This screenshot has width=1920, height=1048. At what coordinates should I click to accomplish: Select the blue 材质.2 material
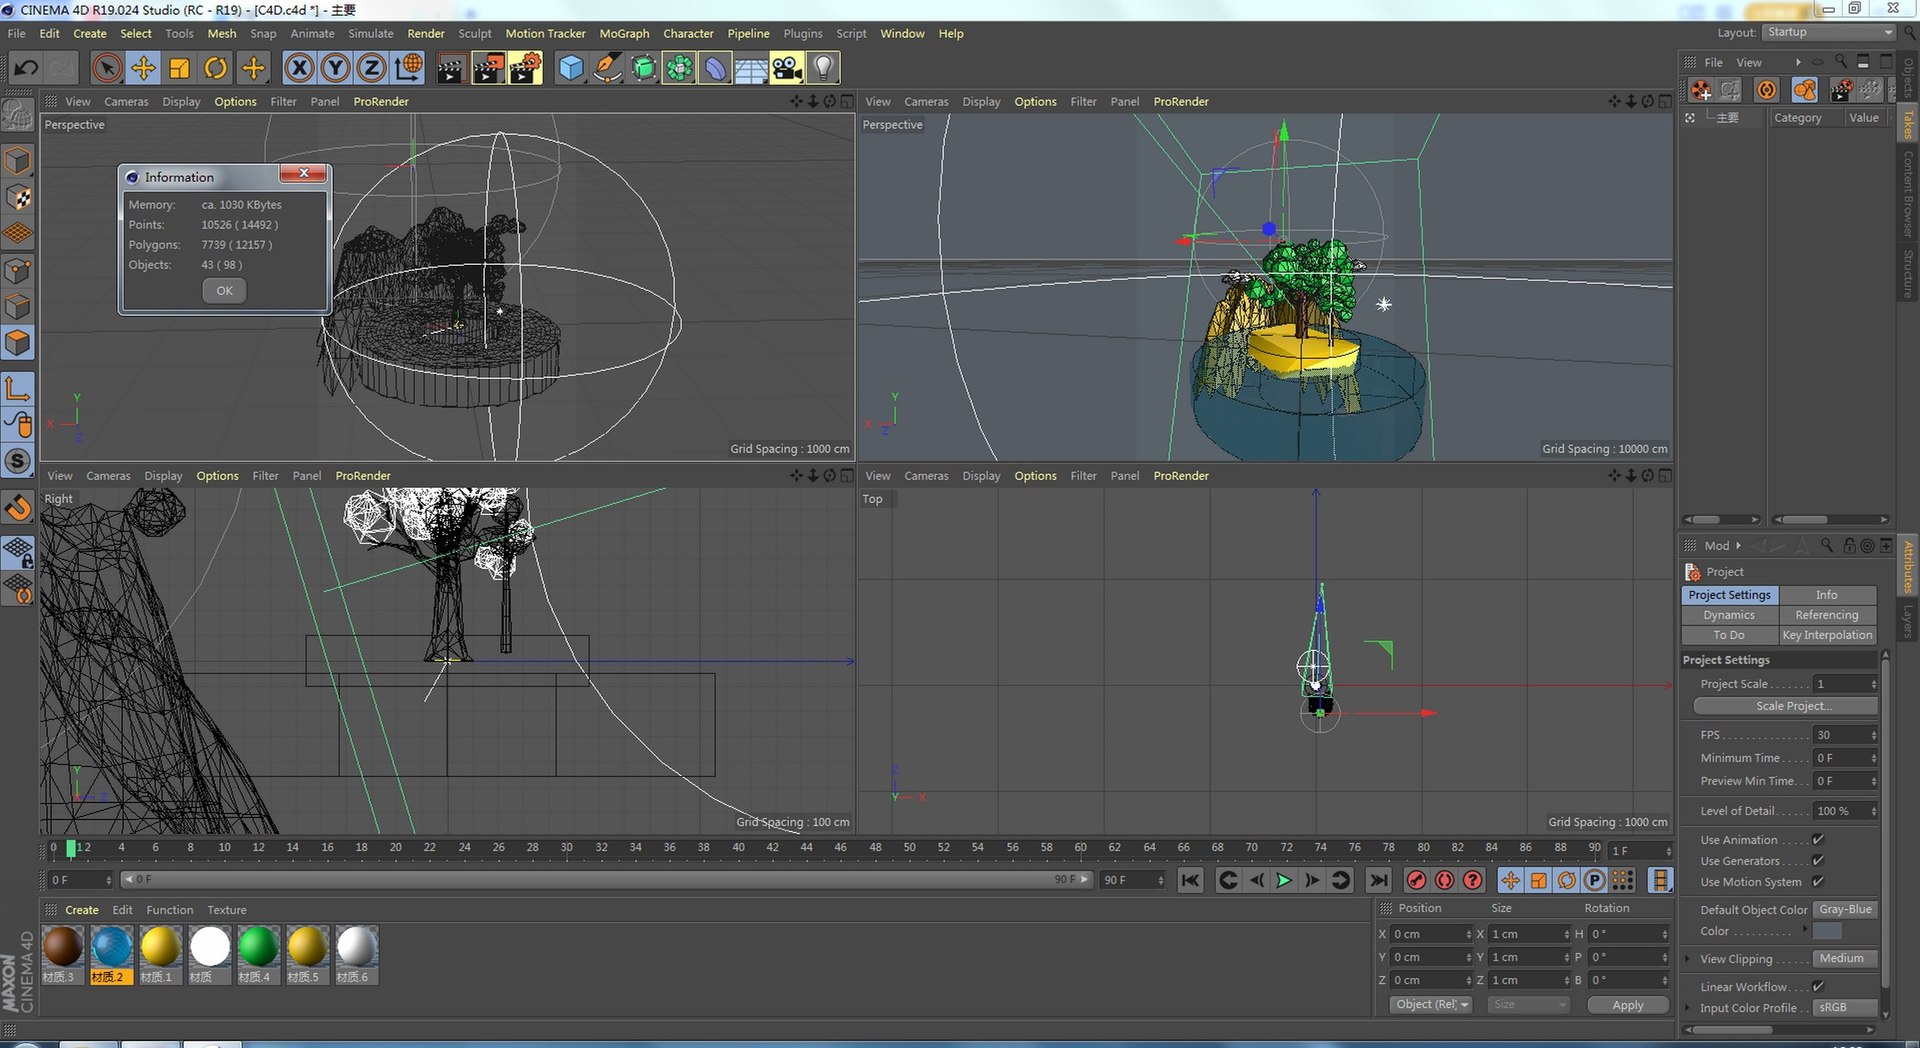[x=111, y=955]
